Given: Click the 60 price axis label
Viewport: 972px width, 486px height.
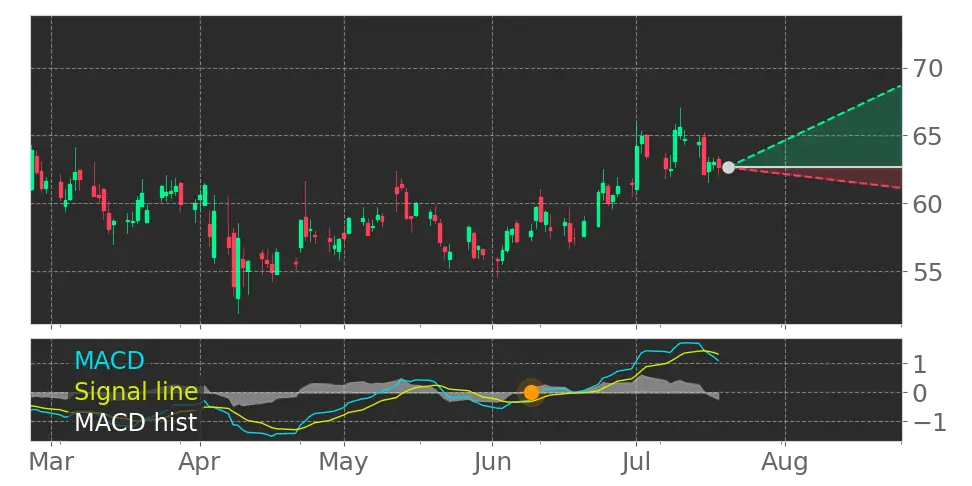Looking at the screenshot, I should (927, 204).
